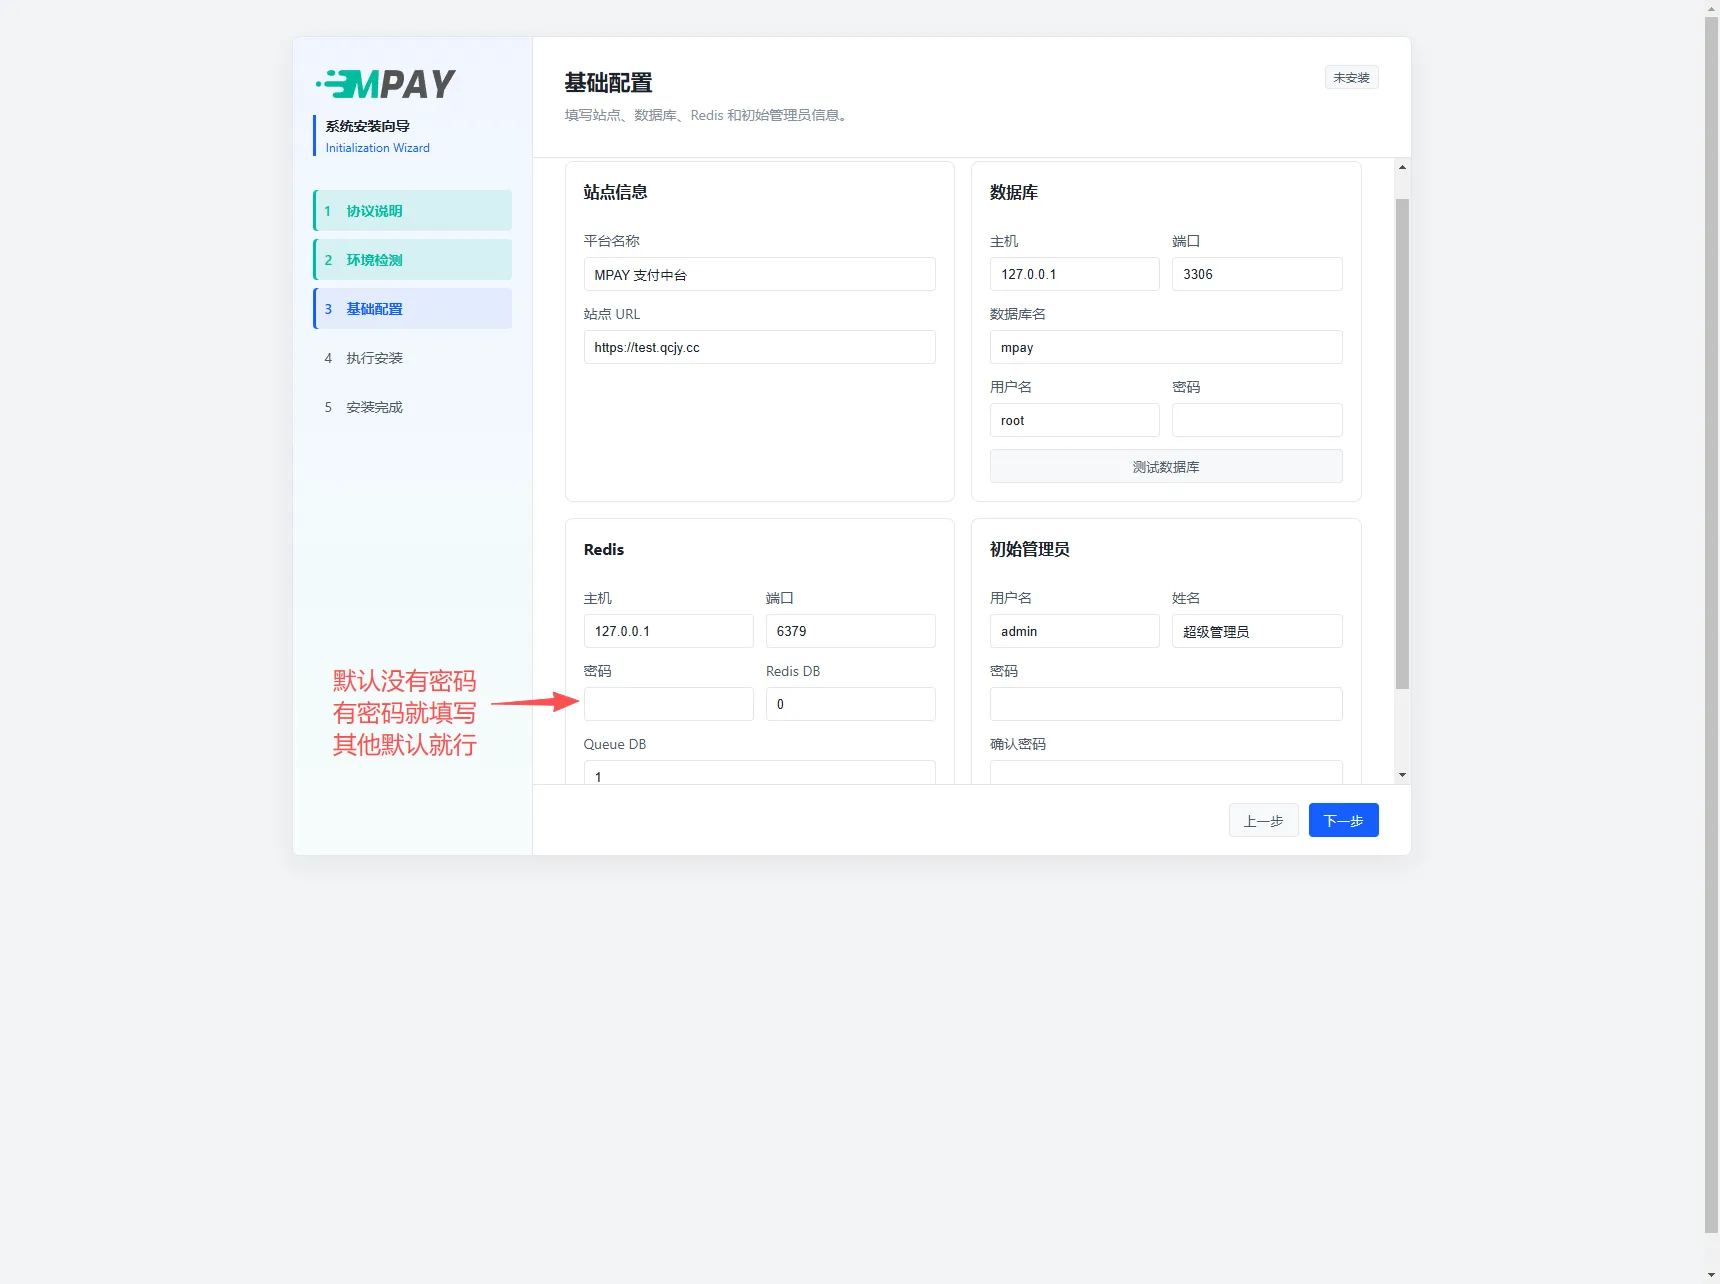The width and height of the screenshot is (1720, 1284).
Task: Click form panel scroll down arrow
Action: tap(1402, 775)
